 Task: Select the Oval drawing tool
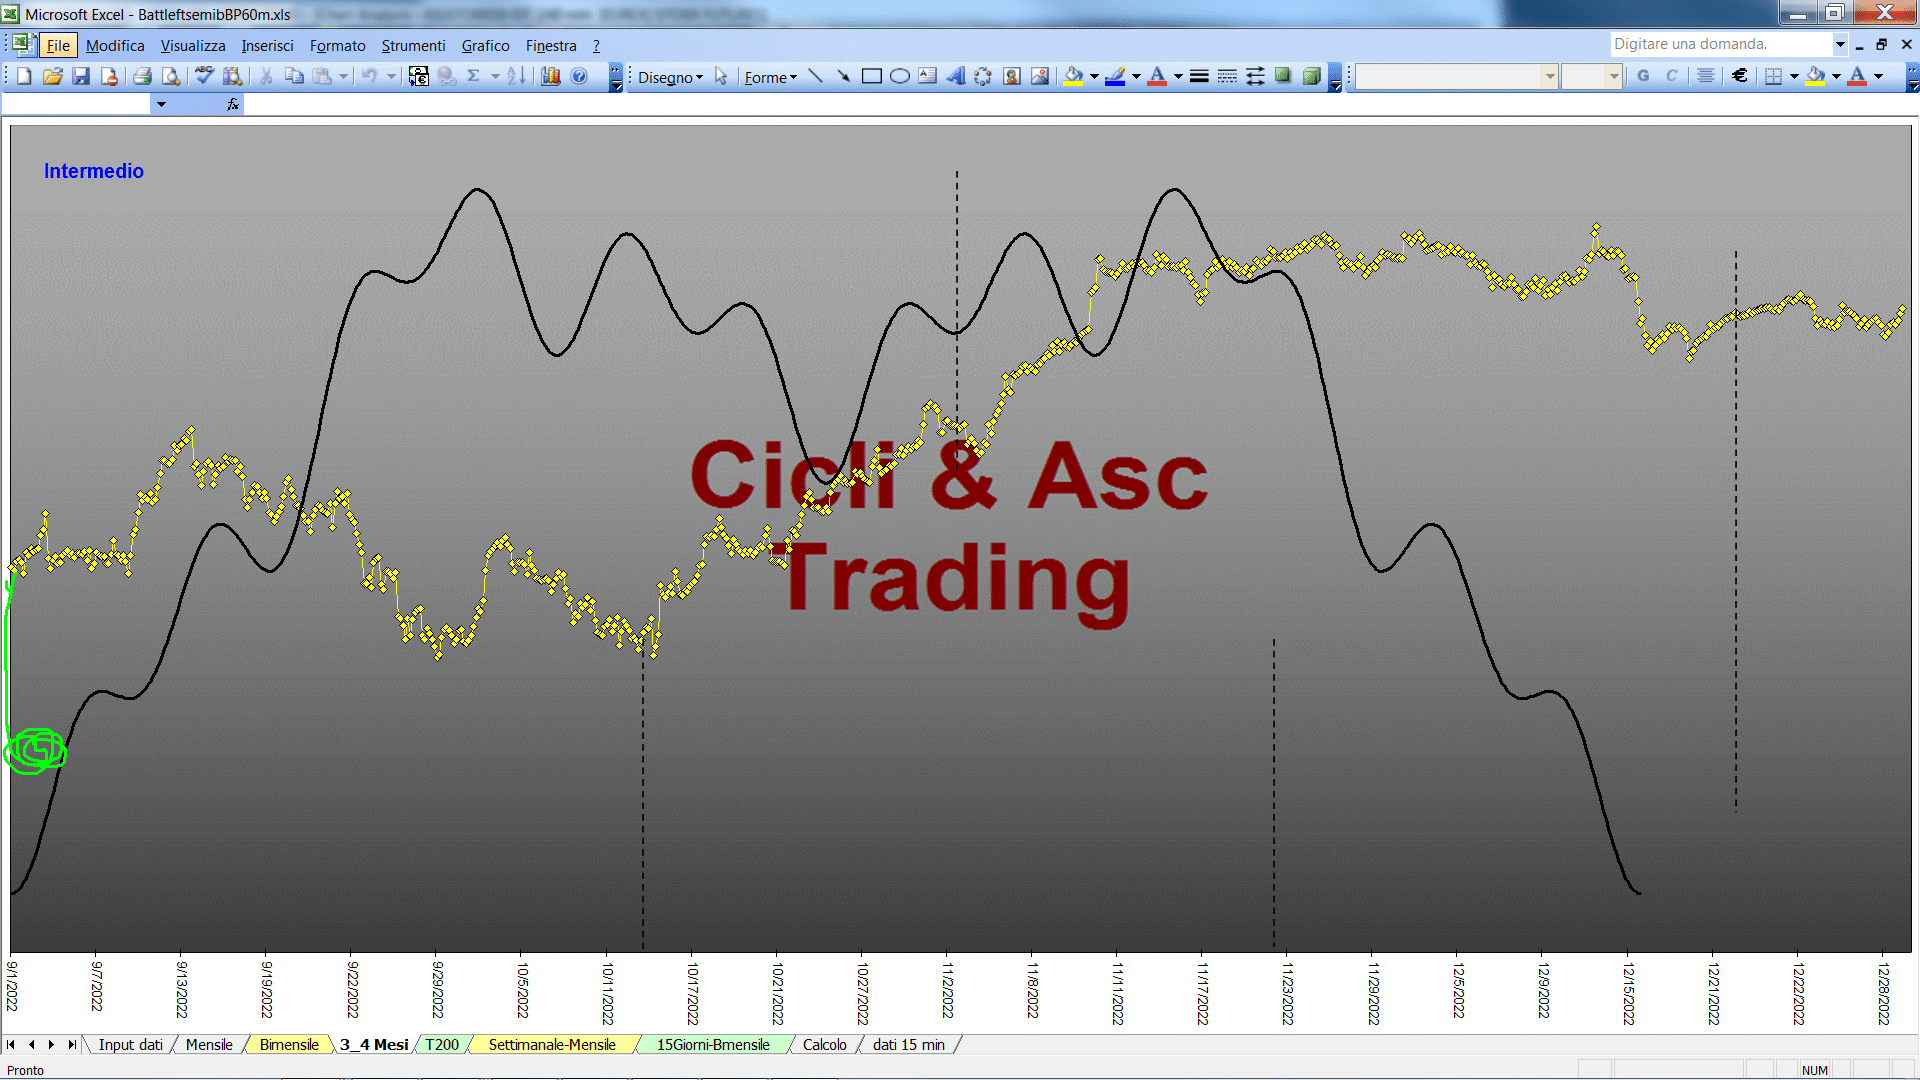[x=900, y=76]
